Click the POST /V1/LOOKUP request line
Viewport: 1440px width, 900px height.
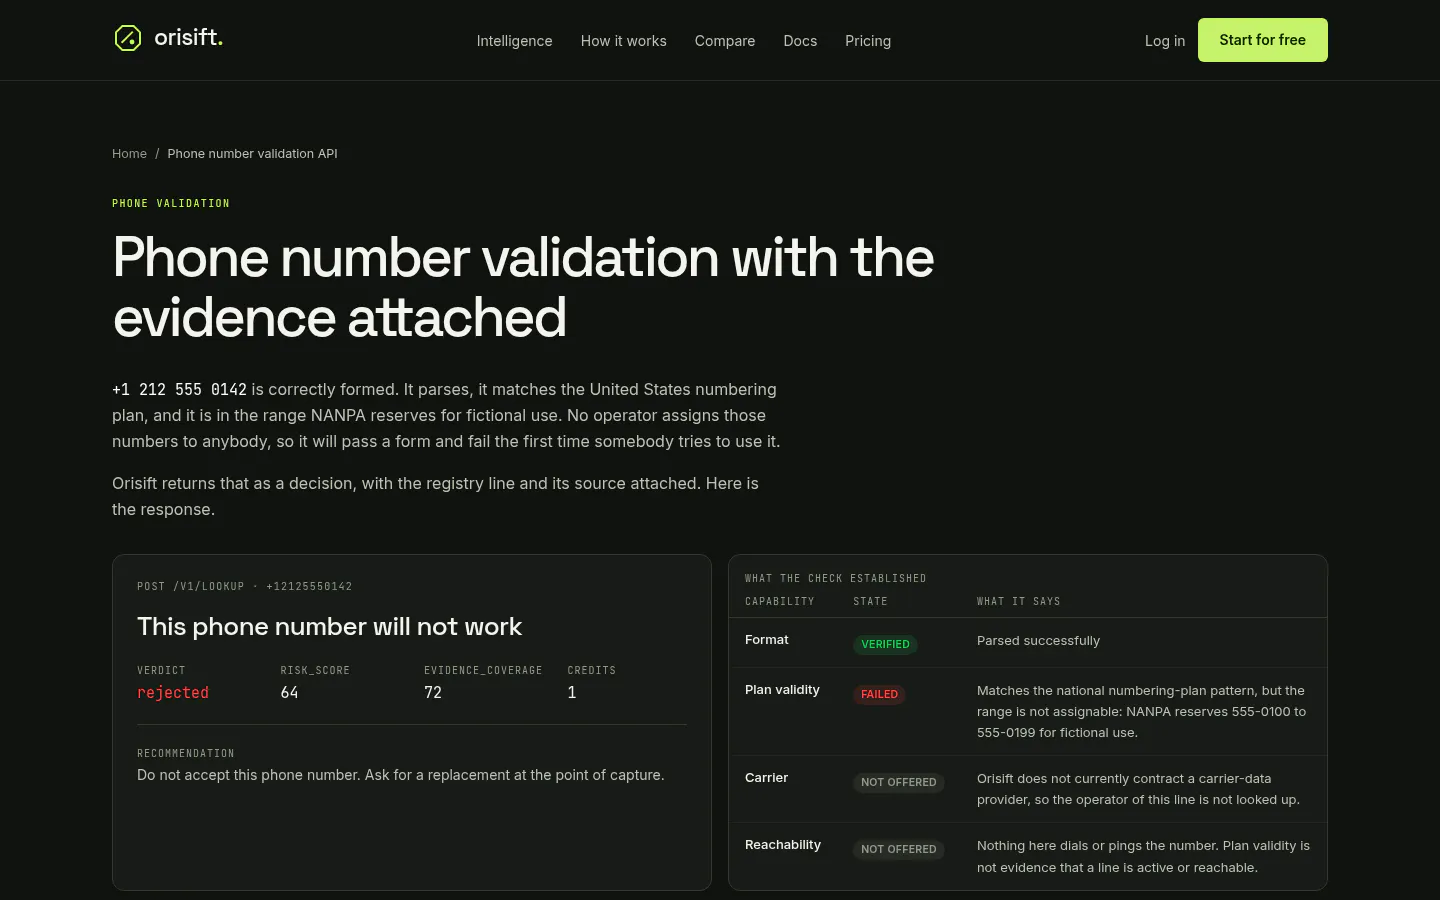(x=245, y=586)
